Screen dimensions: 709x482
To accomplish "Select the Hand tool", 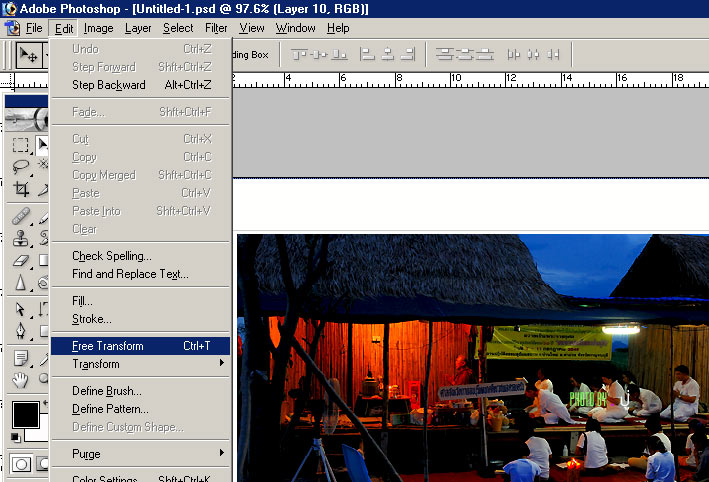I will coord(20,379).
